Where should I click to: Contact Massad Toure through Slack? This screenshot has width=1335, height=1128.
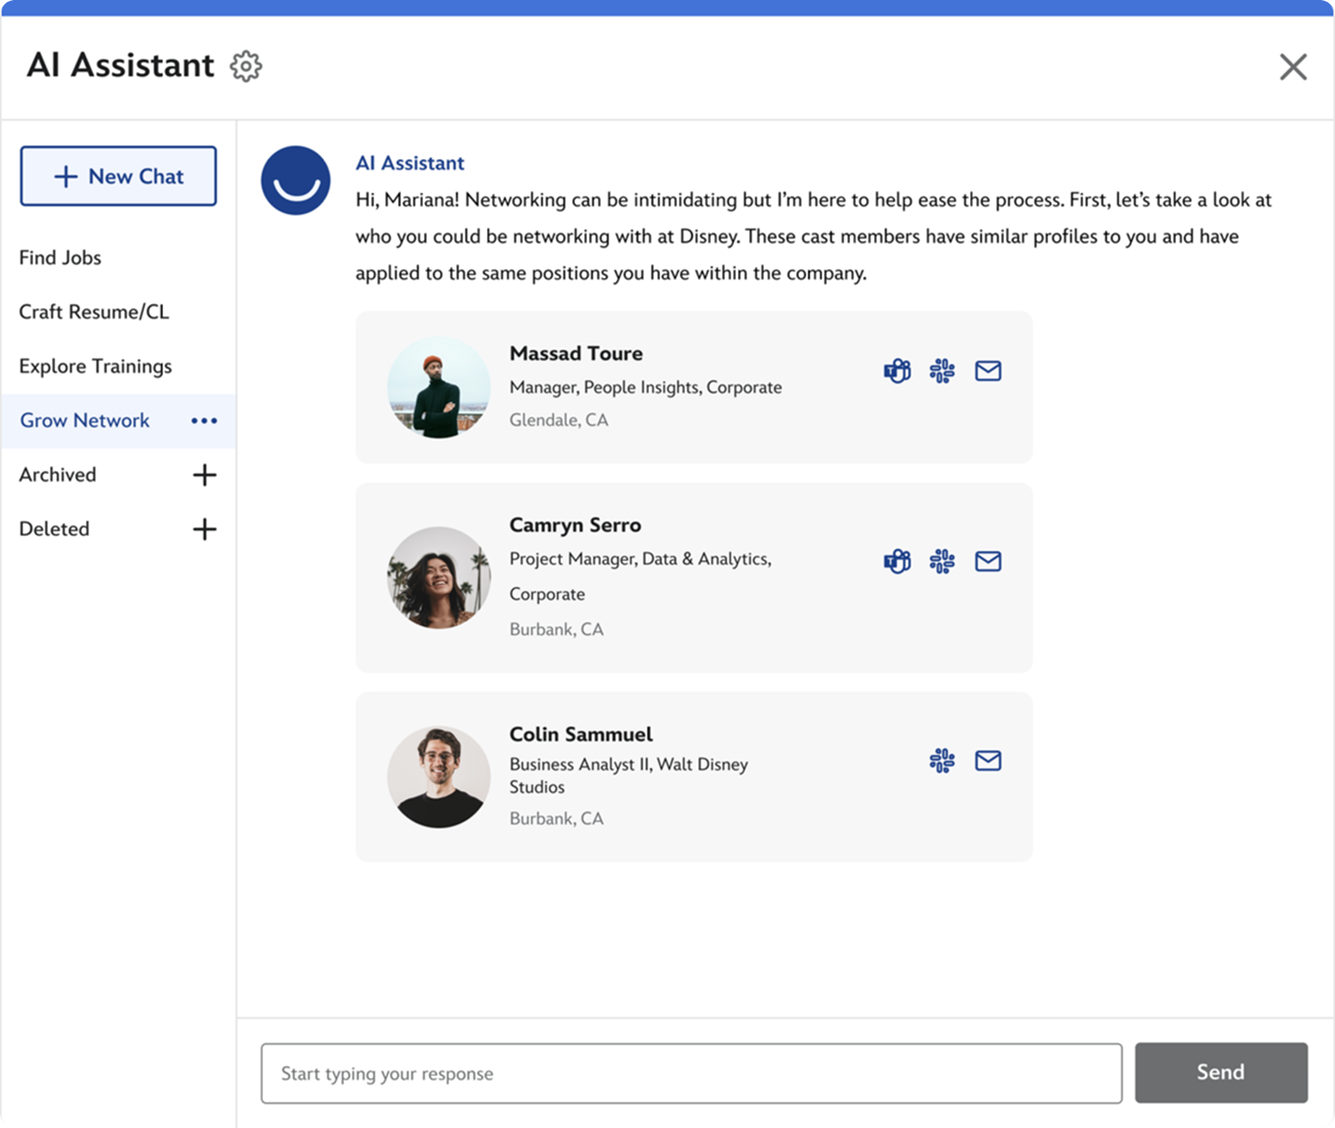pyautogui.click(x=942, y=371)
